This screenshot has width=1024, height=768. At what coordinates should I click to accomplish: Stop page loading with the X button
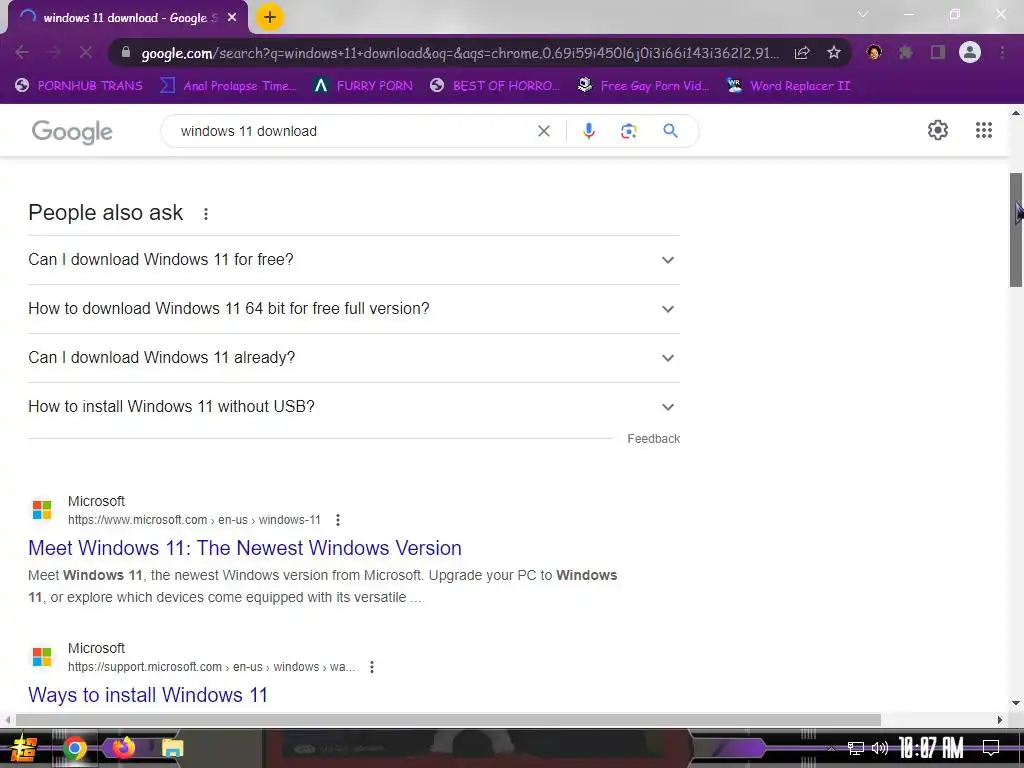[x=86, y=52]
